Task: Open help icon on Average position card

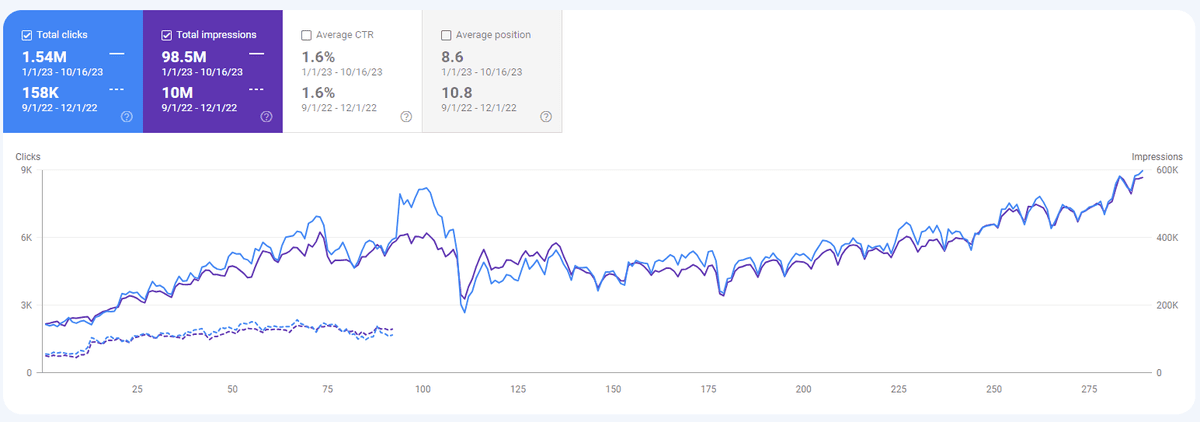Action: click(x=546, y=117)
